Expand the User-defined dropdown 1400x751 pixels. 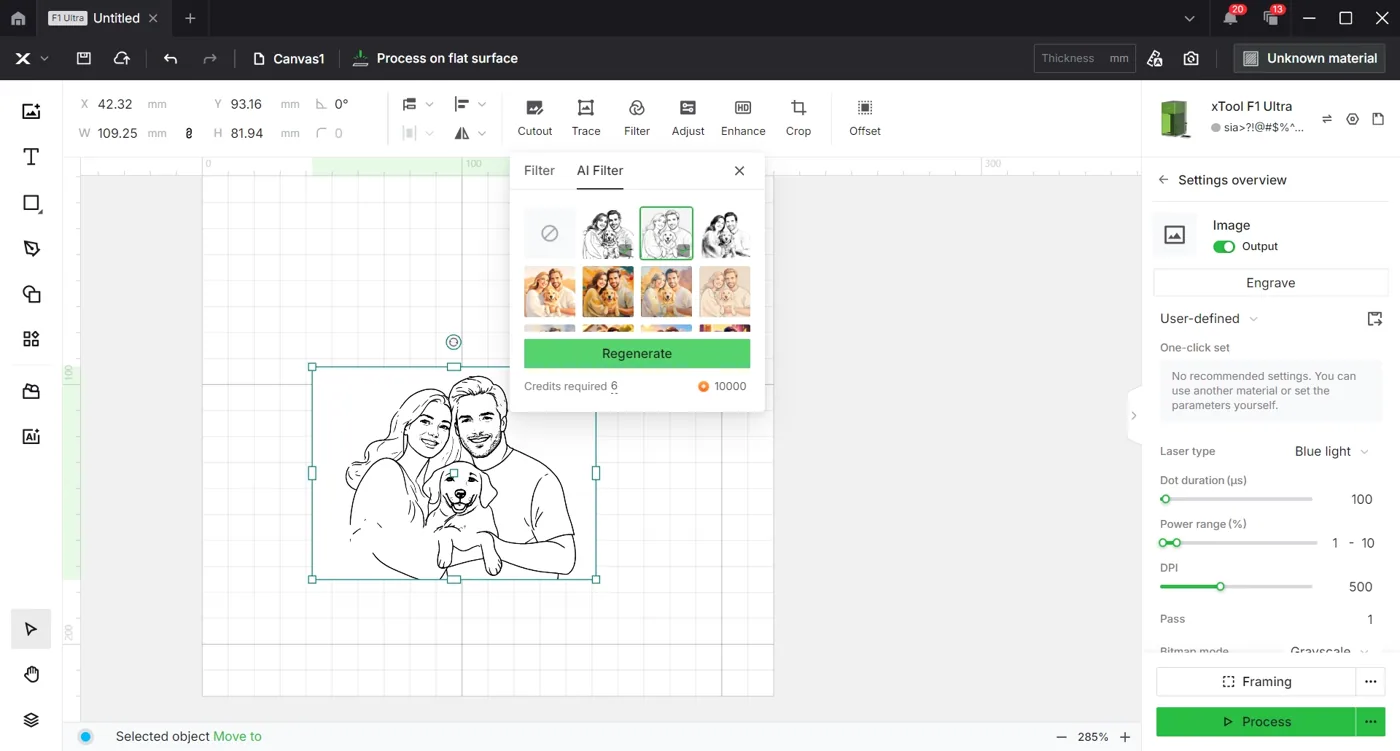tap(1209, 319)
